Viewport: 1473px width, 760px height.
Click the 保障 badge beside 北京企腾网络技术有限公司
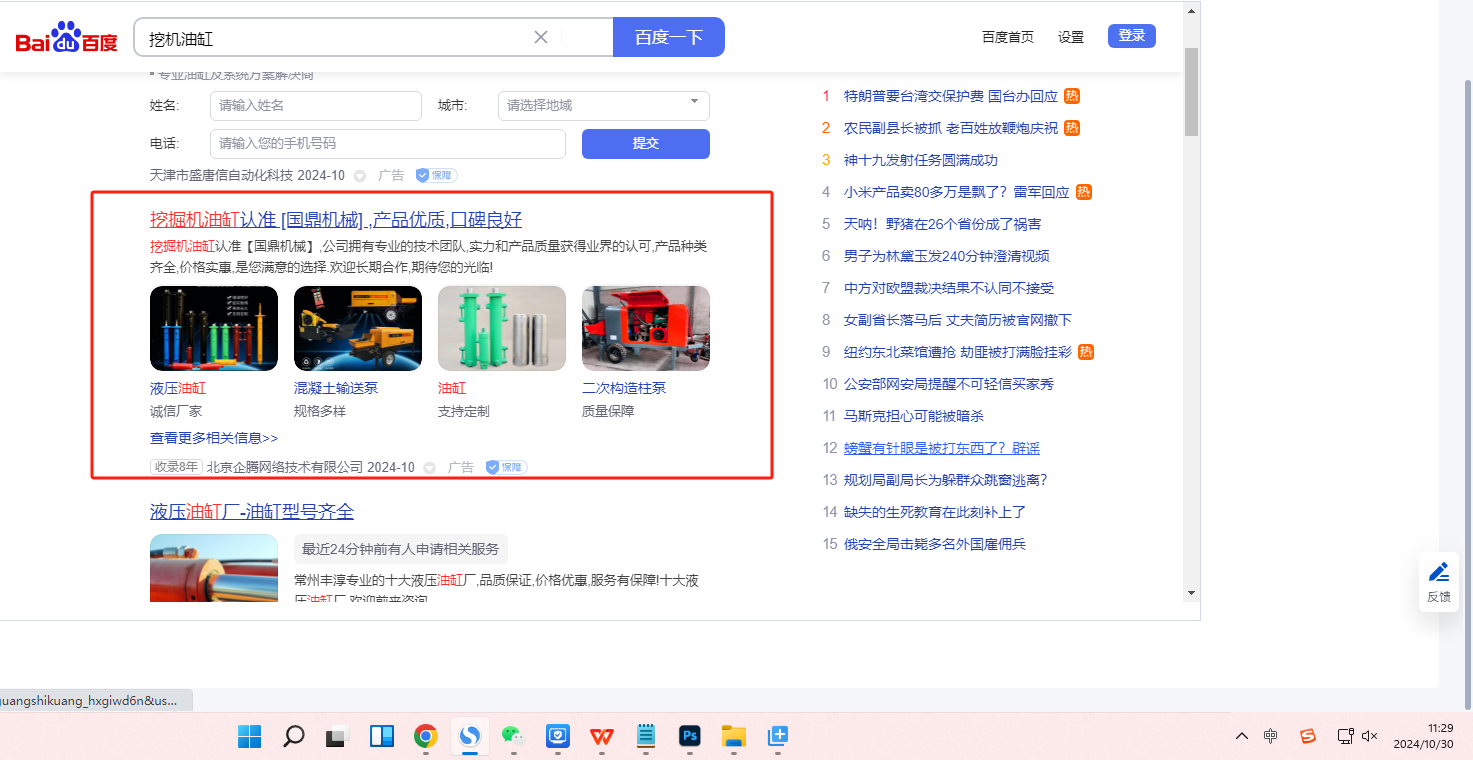(x=506, y=467)
